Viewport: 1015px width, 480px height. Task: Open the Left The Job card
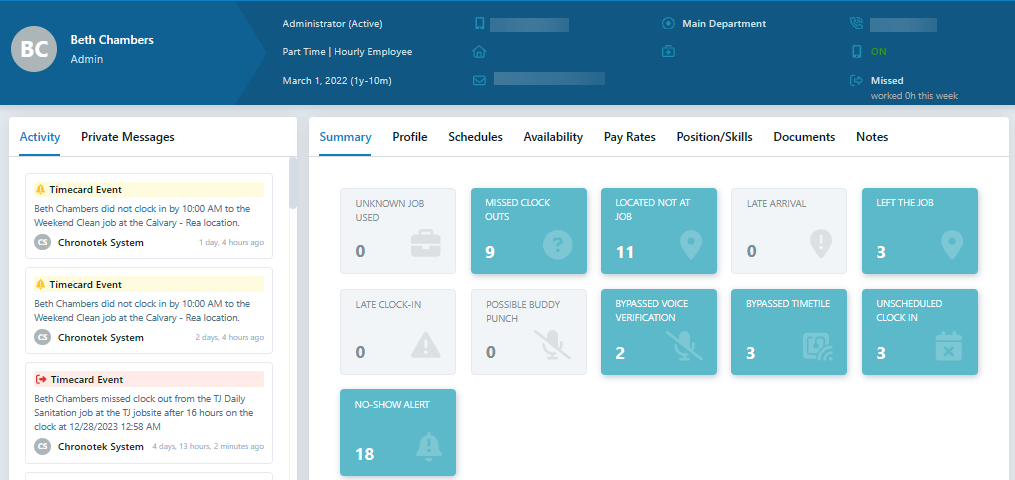click(x=920, y=231)
